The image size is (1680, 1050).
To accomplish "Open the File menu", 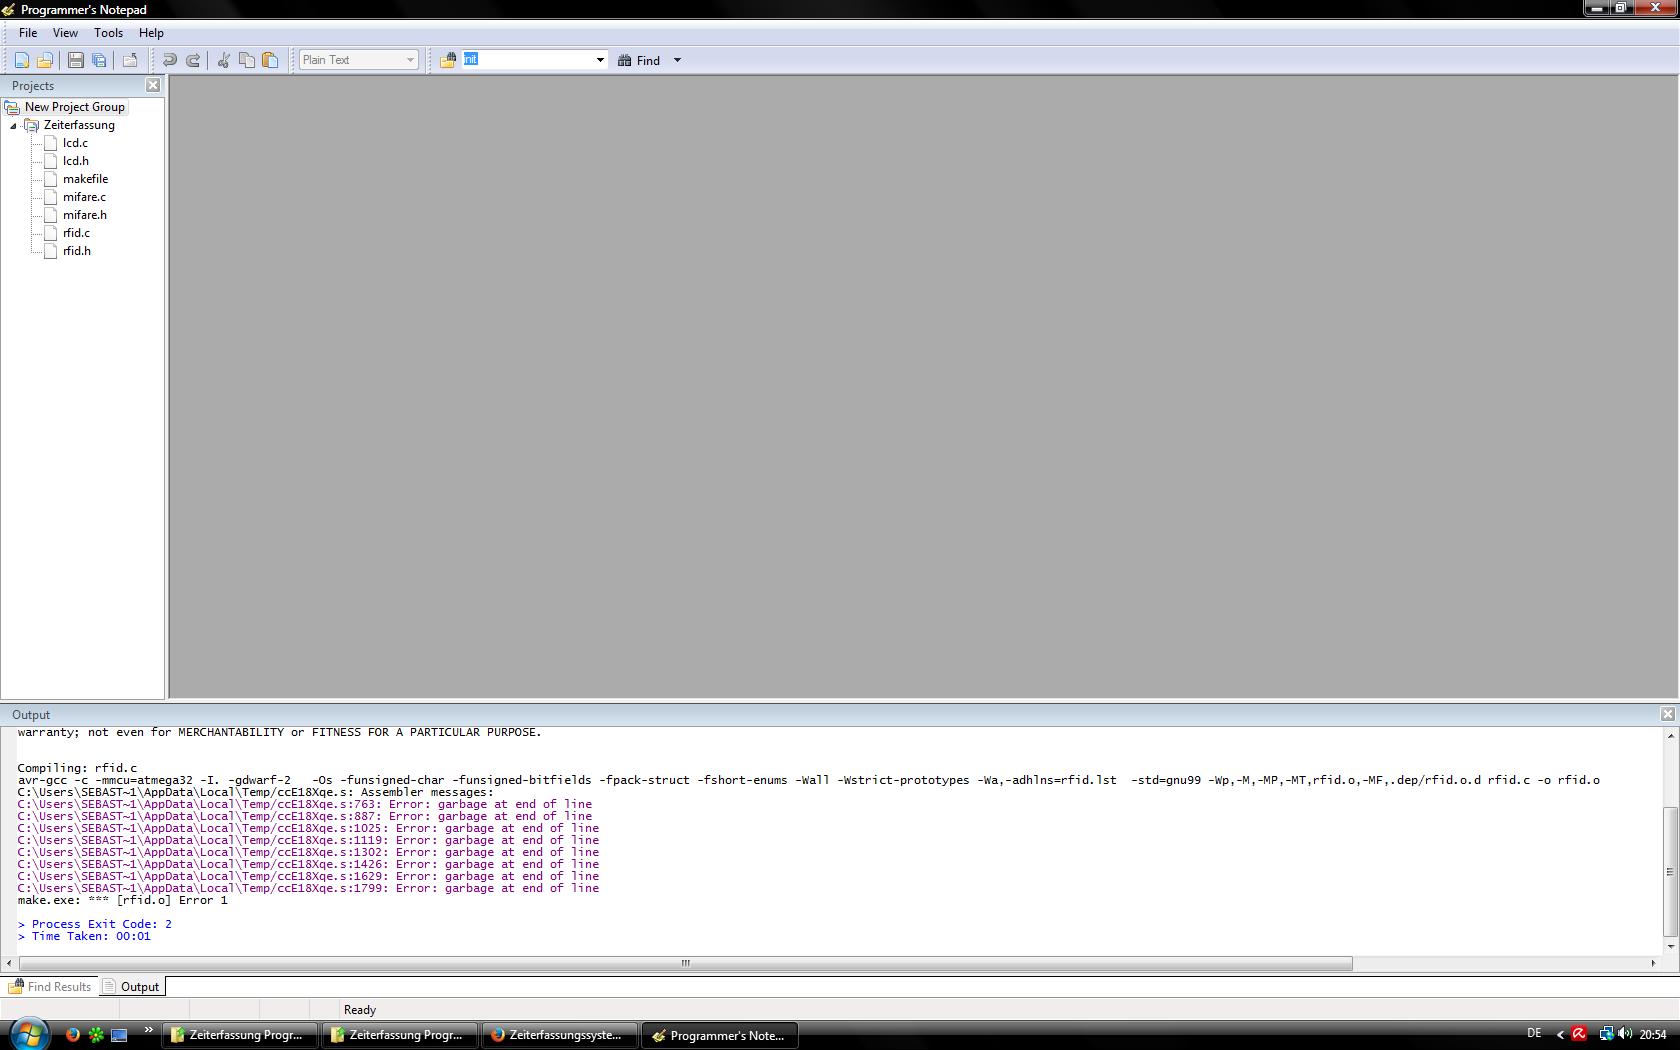I will click(28, 33).
